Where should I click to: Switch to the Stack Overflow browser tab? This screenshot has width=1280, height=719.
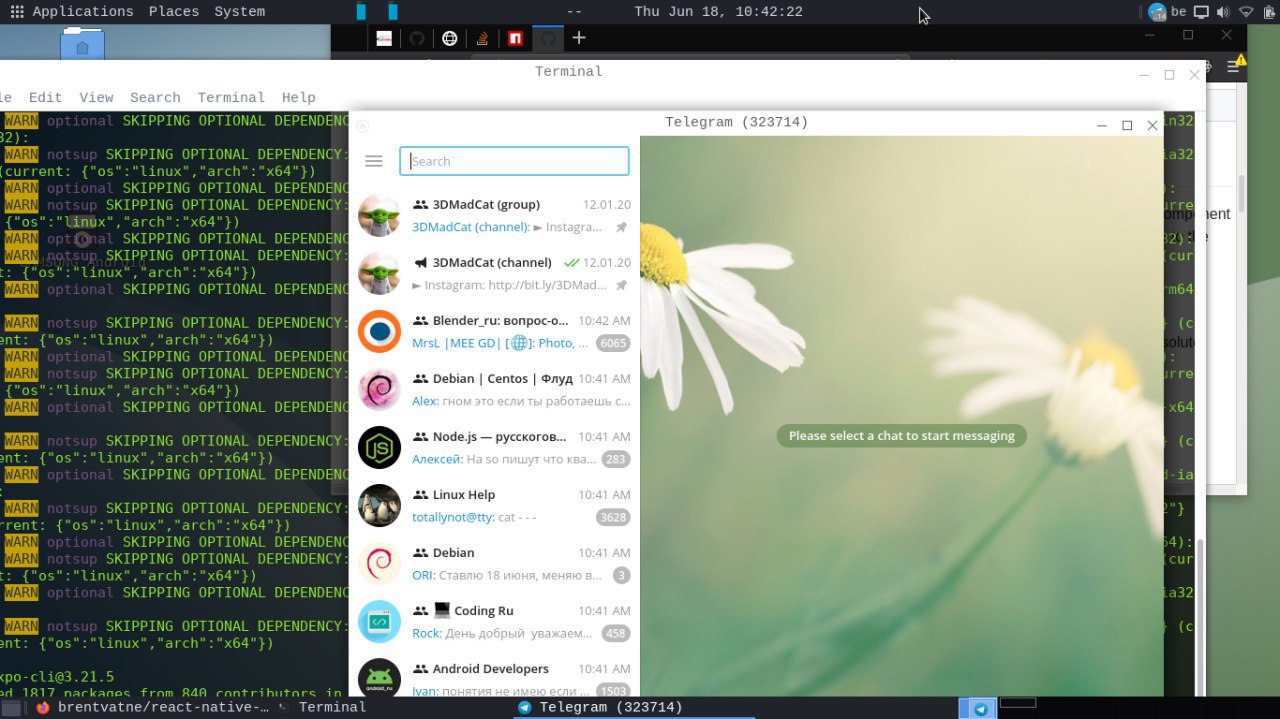pos(482,38)
